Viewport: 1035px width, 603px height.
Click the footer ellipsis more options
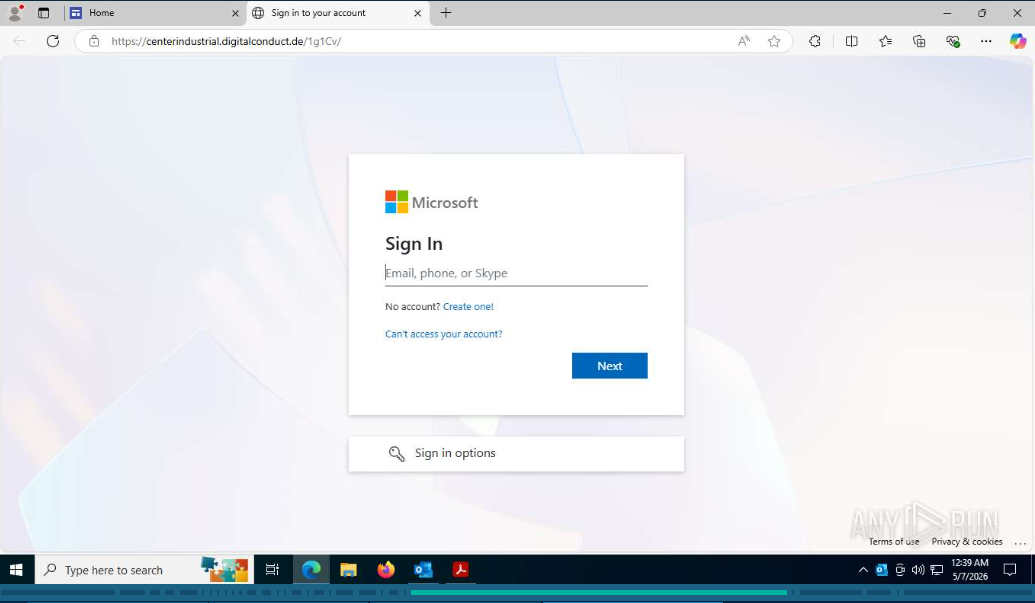[1020, 543]
